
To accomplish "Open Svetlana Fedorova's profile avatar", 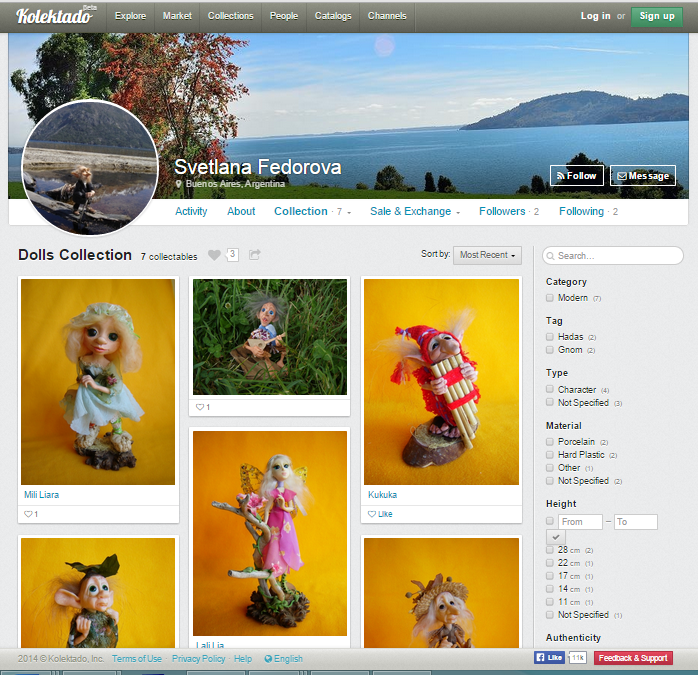I will click(90, 167).
